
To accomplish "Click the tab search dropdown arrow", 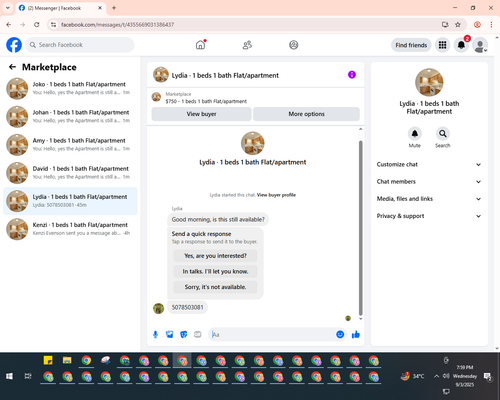I will pos(8,8).
